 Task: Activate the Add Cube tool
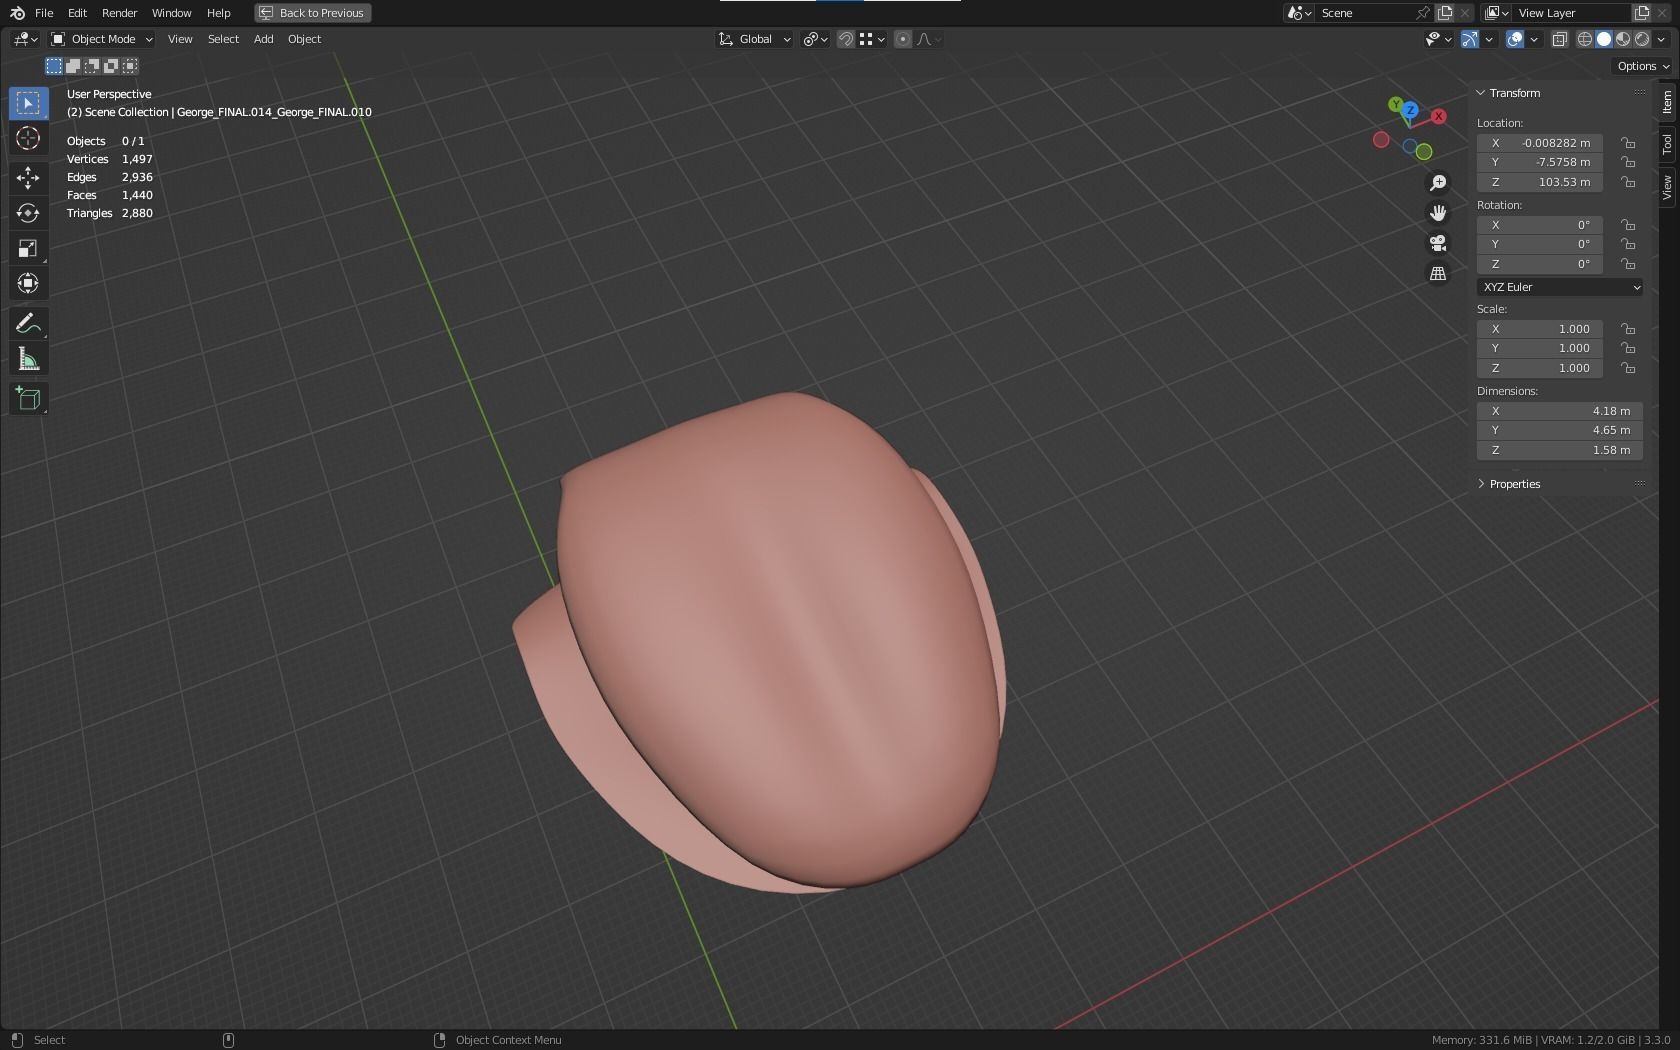(x=28, y=398)
